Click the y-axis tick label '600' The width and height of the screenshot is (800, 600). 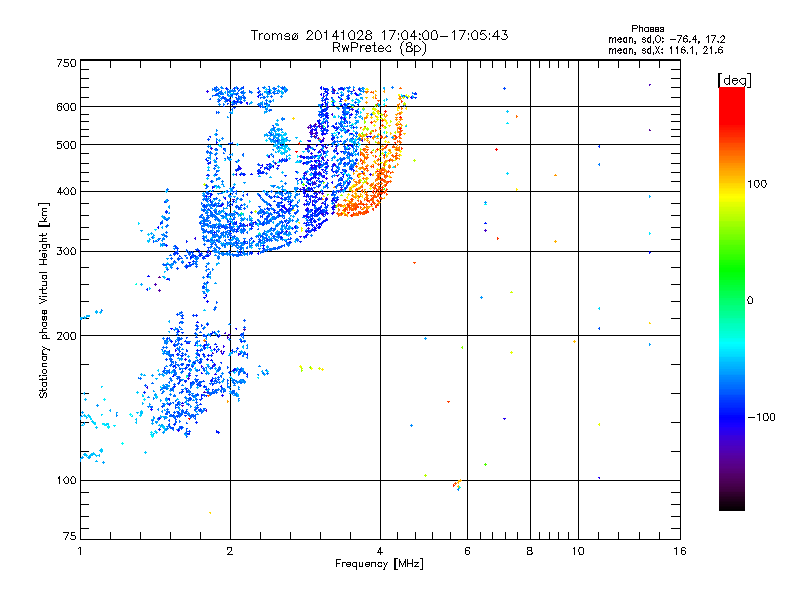[67, 107]
